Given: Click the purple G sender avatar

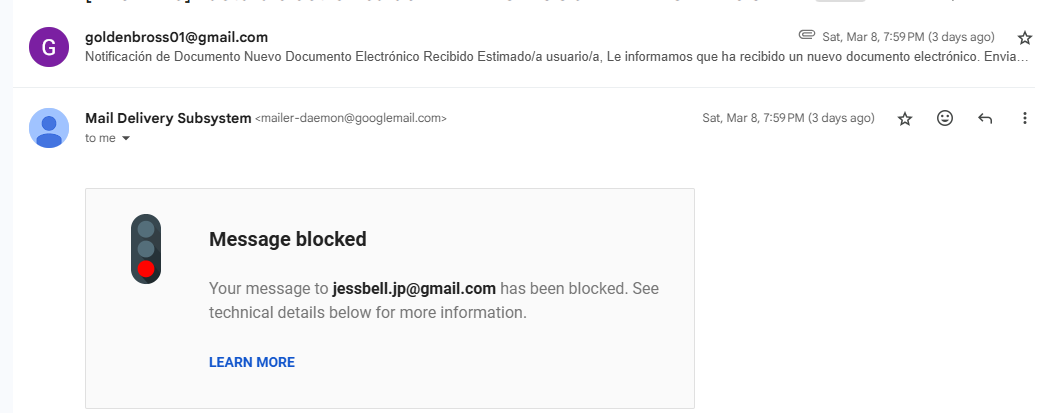Looking at the screenshot, I should (x=49, y=47).
